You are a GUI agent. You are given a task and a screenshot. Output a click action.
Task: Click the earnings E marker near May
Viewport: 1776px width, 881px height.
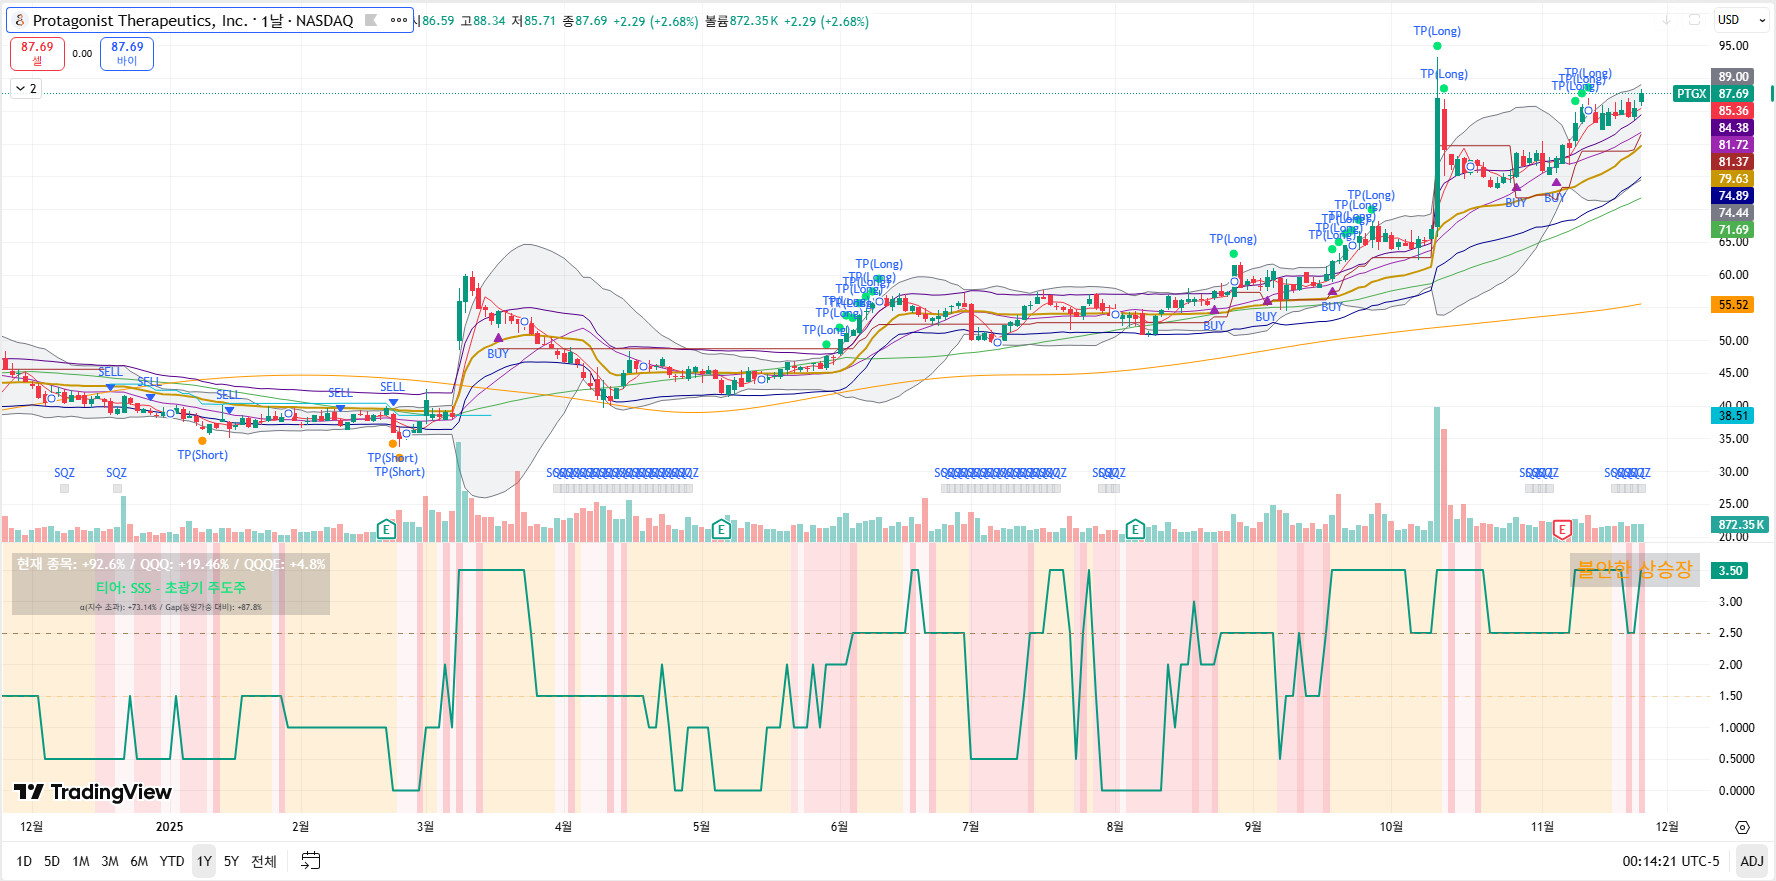(x=721, y=529)
